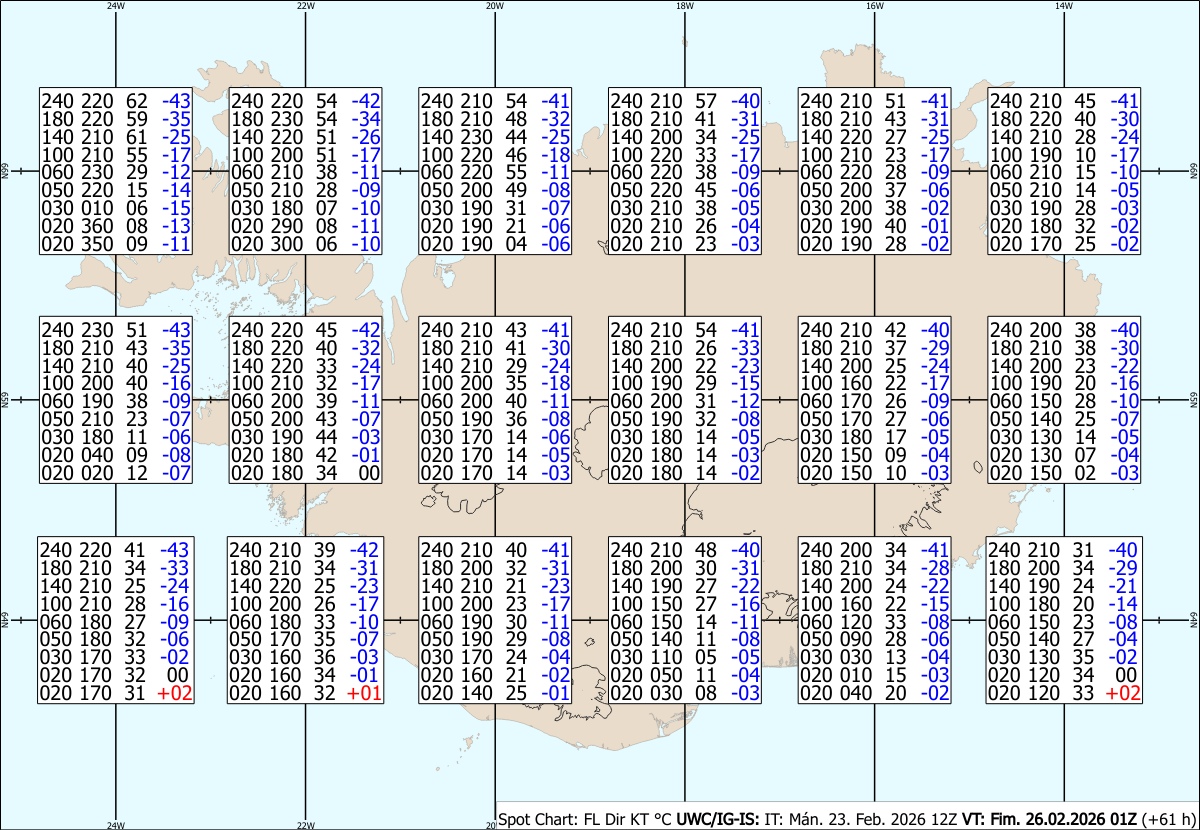Click the row 020 300 06 -10
Viewport: 1200px width, 830px height.
(x=305, y=244)
